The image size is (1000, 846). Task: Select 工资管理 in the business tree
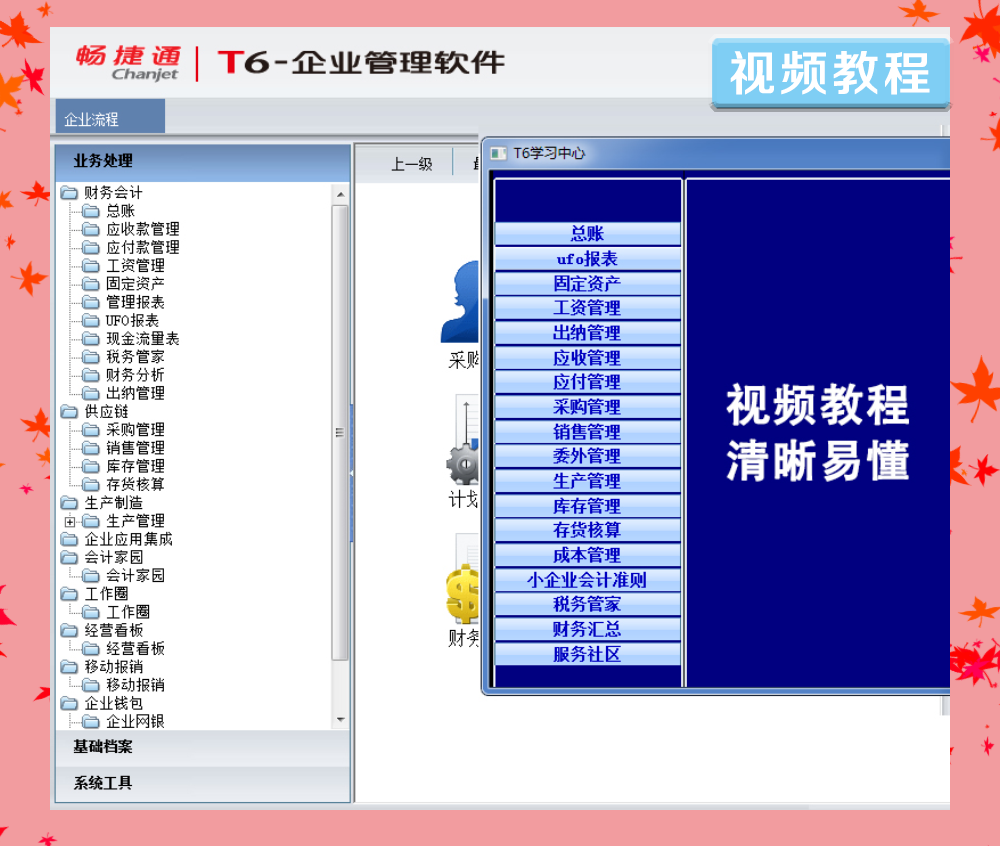point(135,265)
